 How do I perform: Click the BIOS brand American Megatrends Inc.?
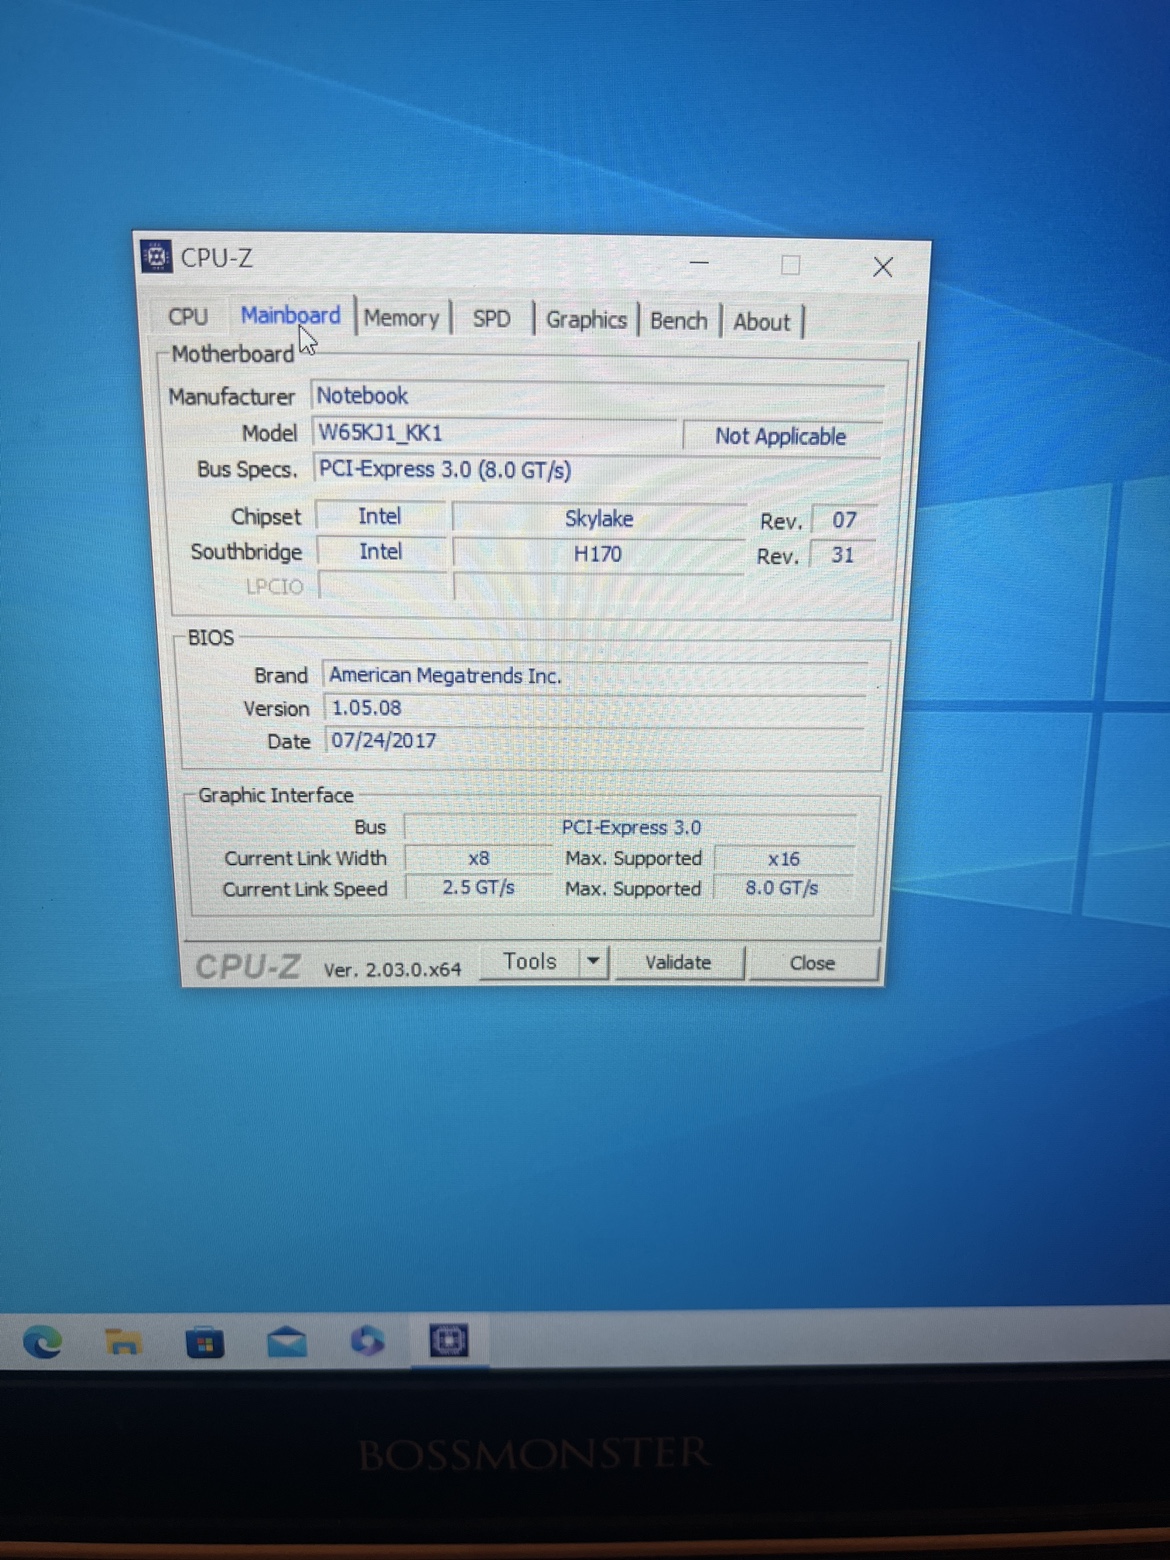click(x=594, y=676)
